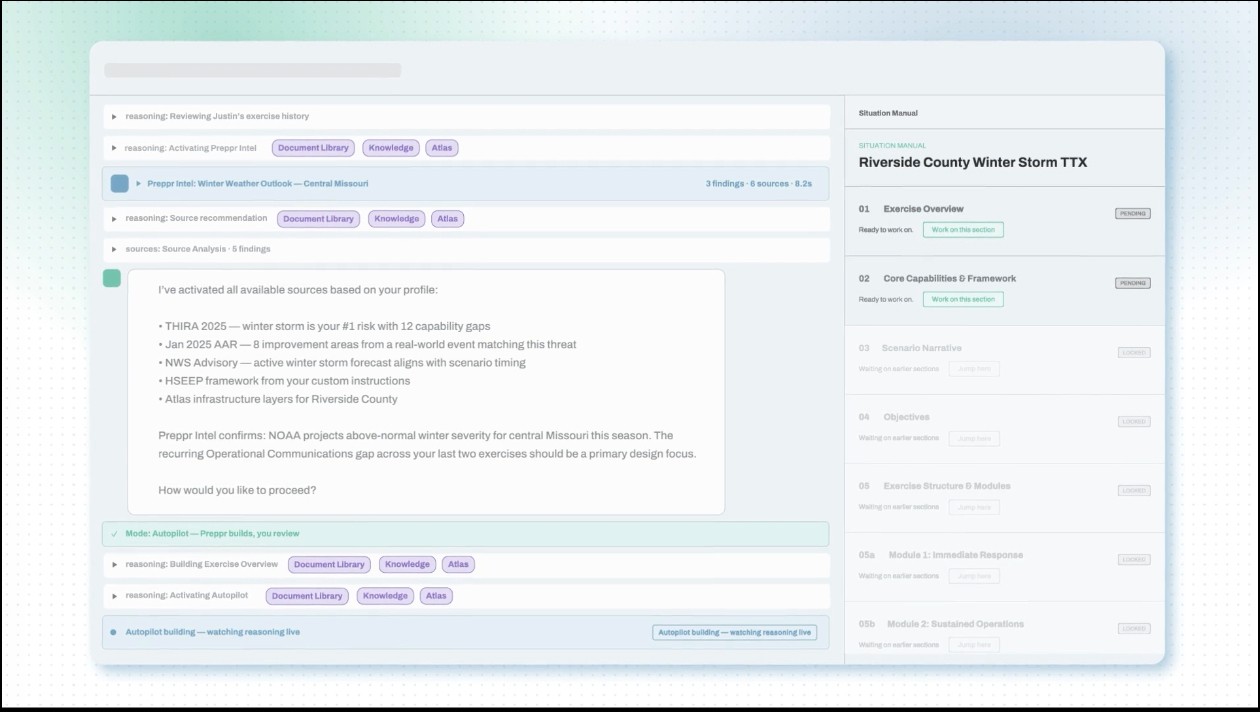Click the green assistant avatar icon

(112, 278)
